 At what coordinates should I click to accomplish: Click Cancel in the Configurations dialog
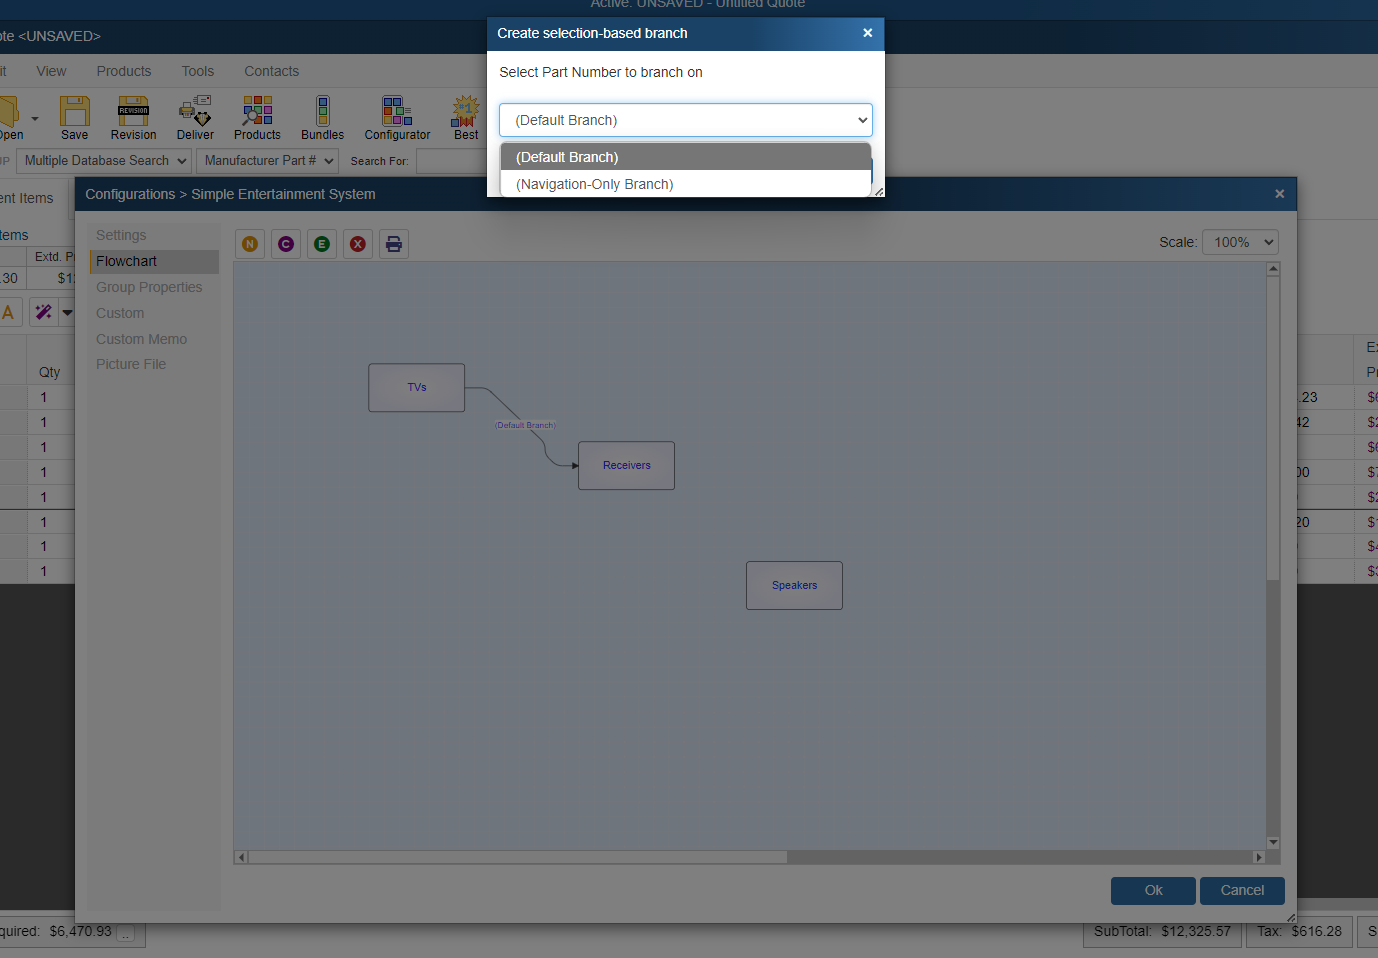click(x=1242, y=890)
